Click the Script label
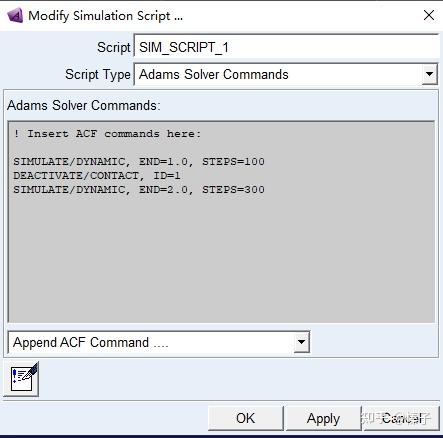 (114, 47)
